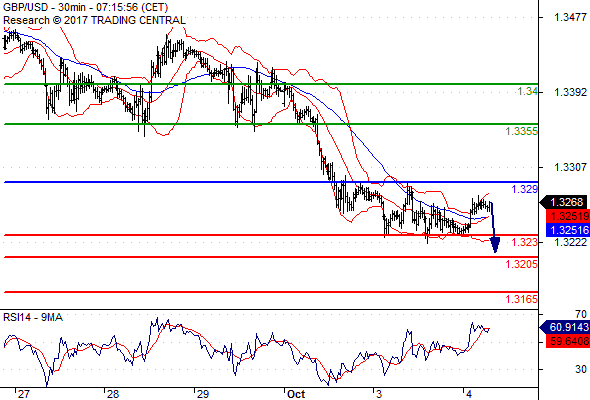Click the blue 1.329 pivot level label

[x=525, y=189]
